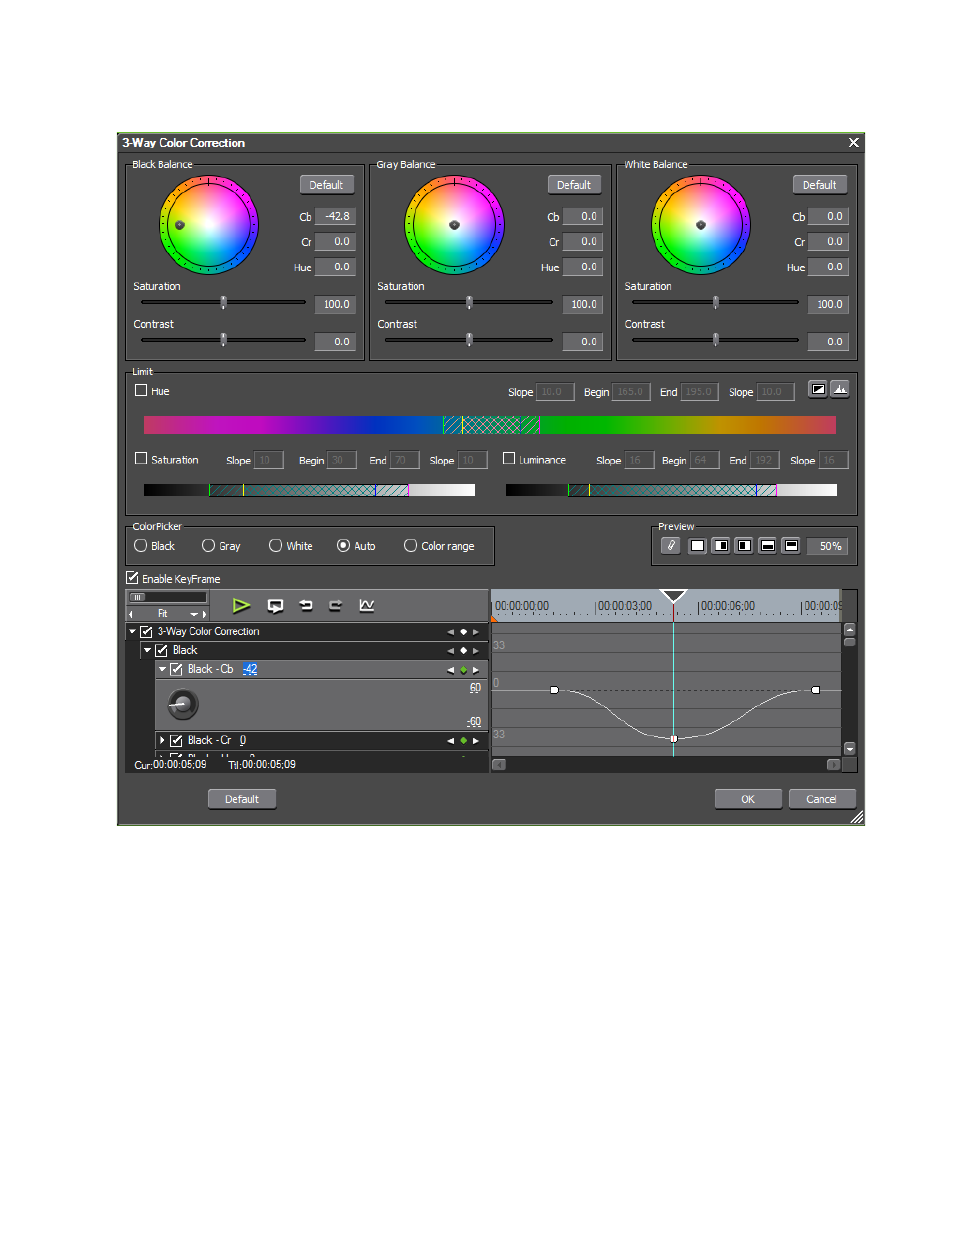Click the histogram icon in Limit section

coord(840,389)
